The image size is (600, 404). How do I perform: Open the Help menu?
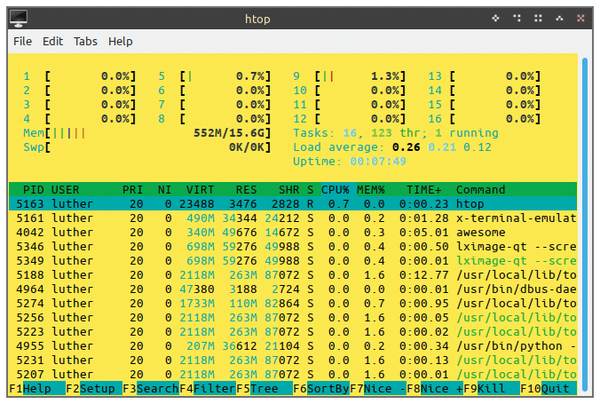point(120,41)
